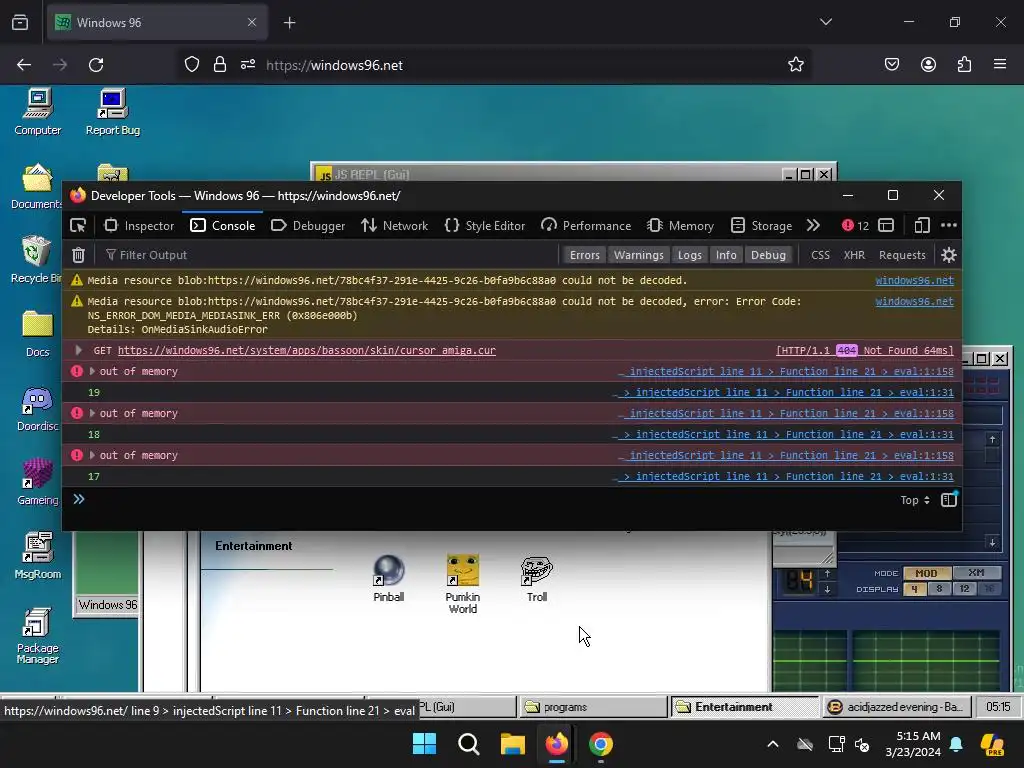Expand the GET cursor_amiga.cur request row
The height and width of the screenshot is (768, 1024).
[78, 350]
